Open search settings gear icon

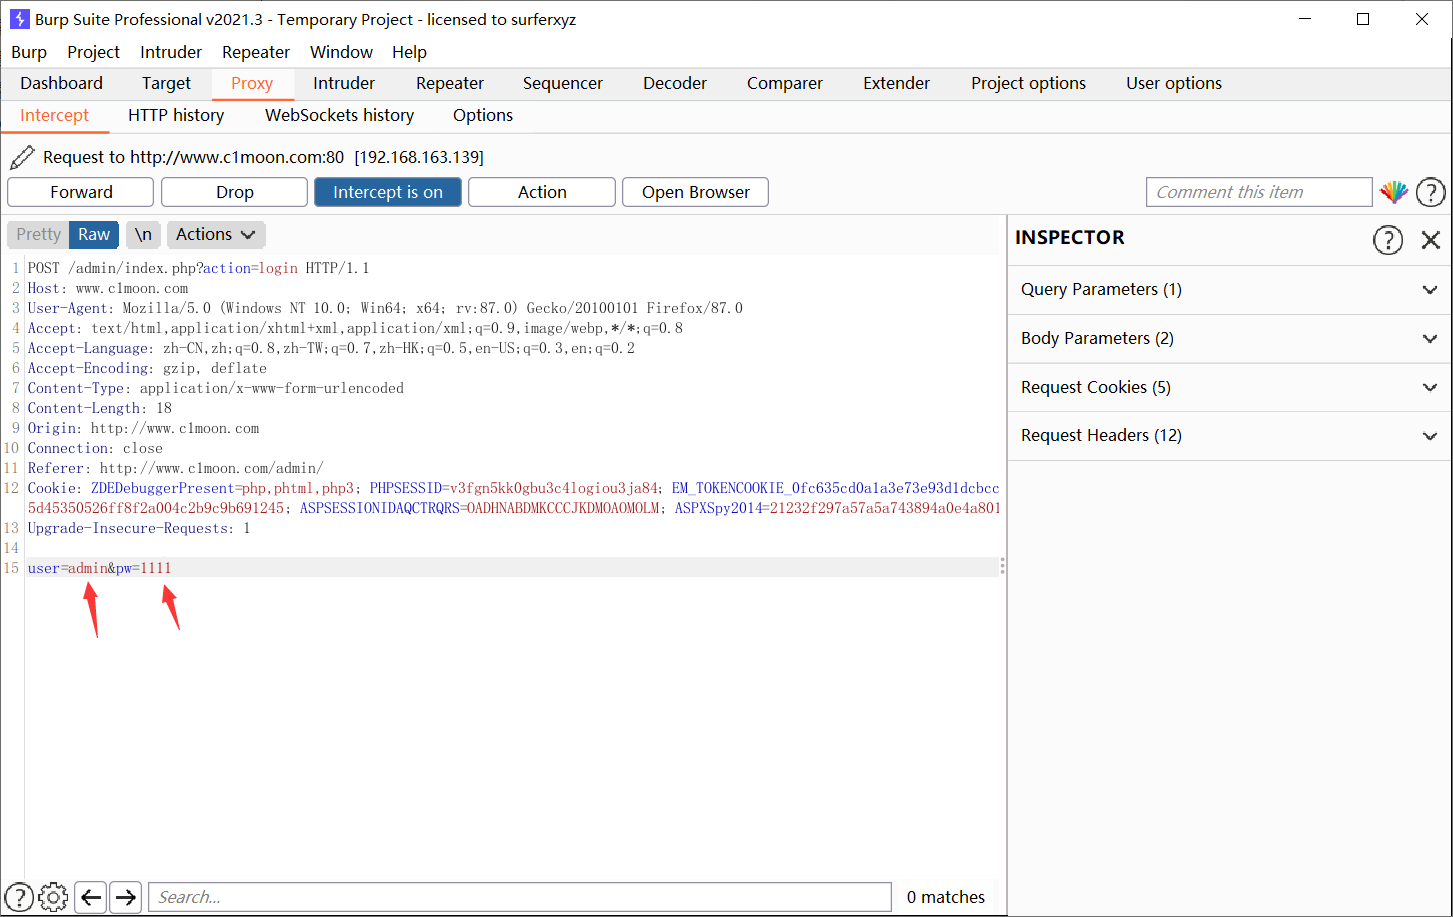(53, 897)
